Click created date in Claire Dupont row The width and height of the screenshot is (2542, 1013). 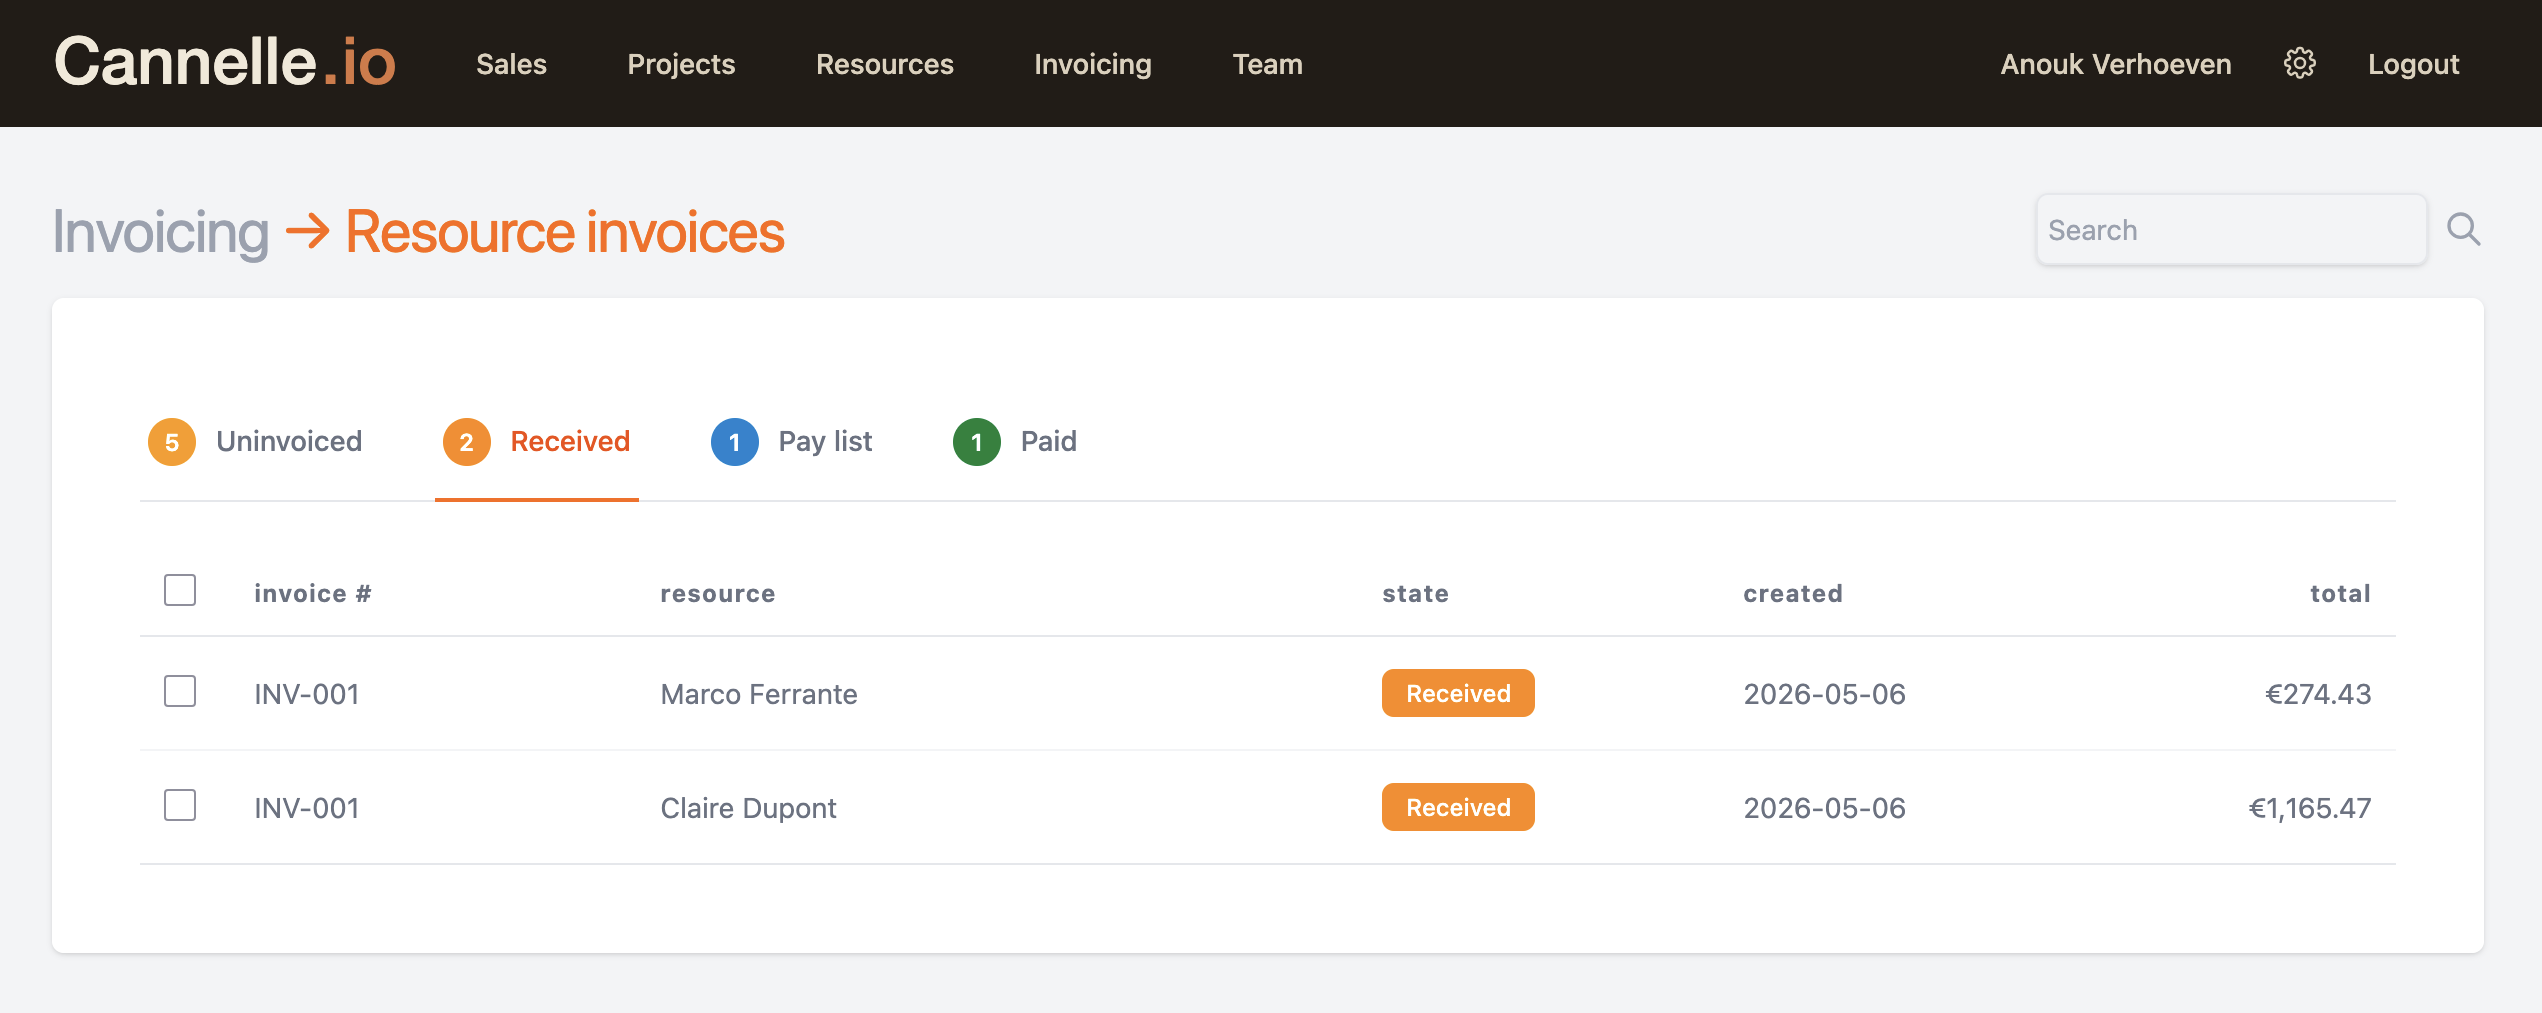click(1825, 808)
